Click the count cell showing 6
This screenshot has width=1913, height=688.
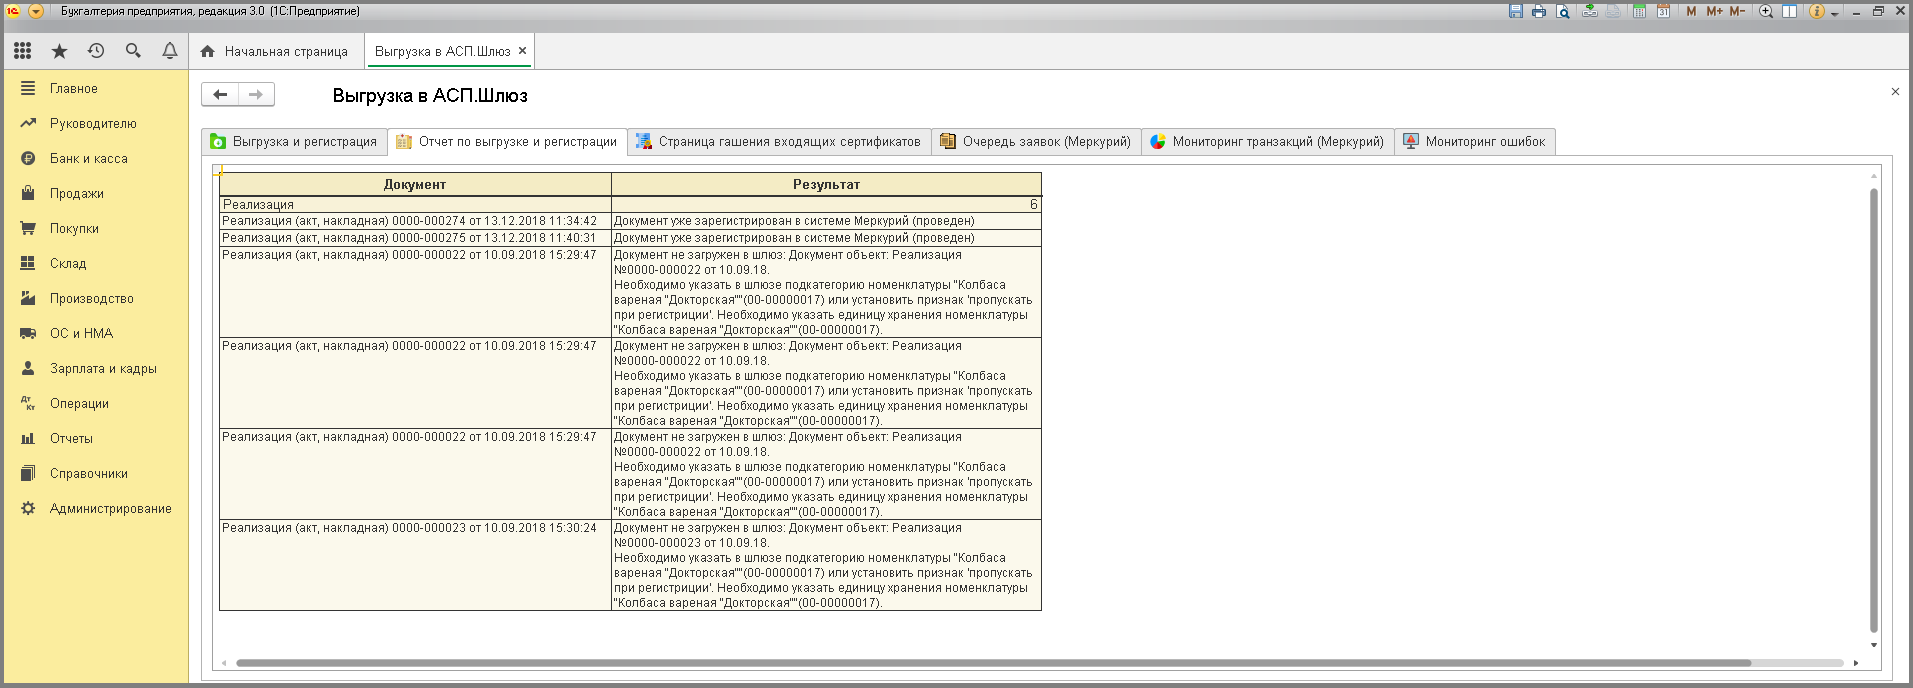pos(826,204)
